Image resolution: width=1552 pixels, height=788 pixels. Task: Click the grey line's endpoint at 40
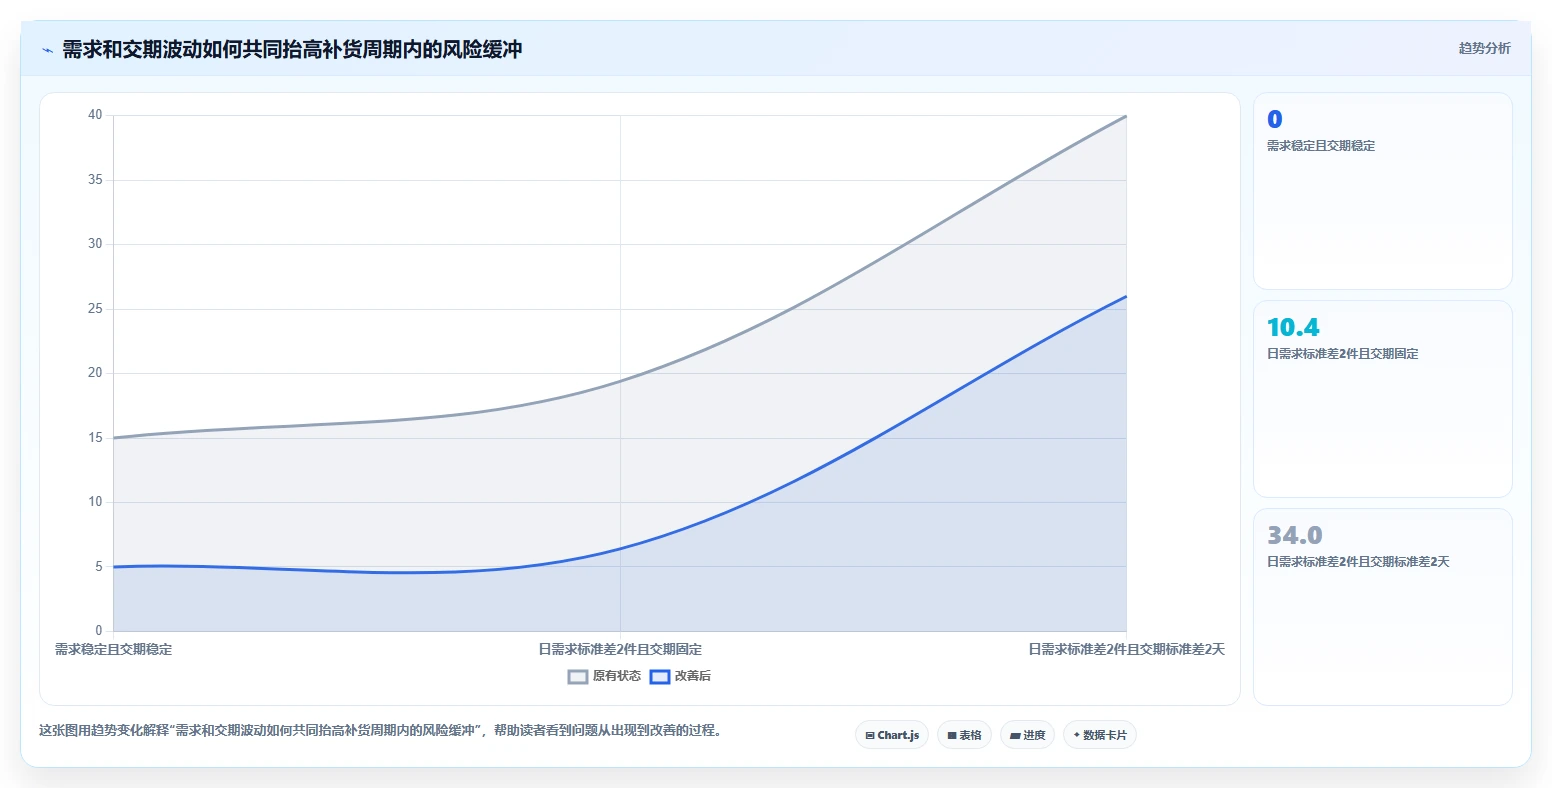pyautogui.click(x=1126, y=116)
